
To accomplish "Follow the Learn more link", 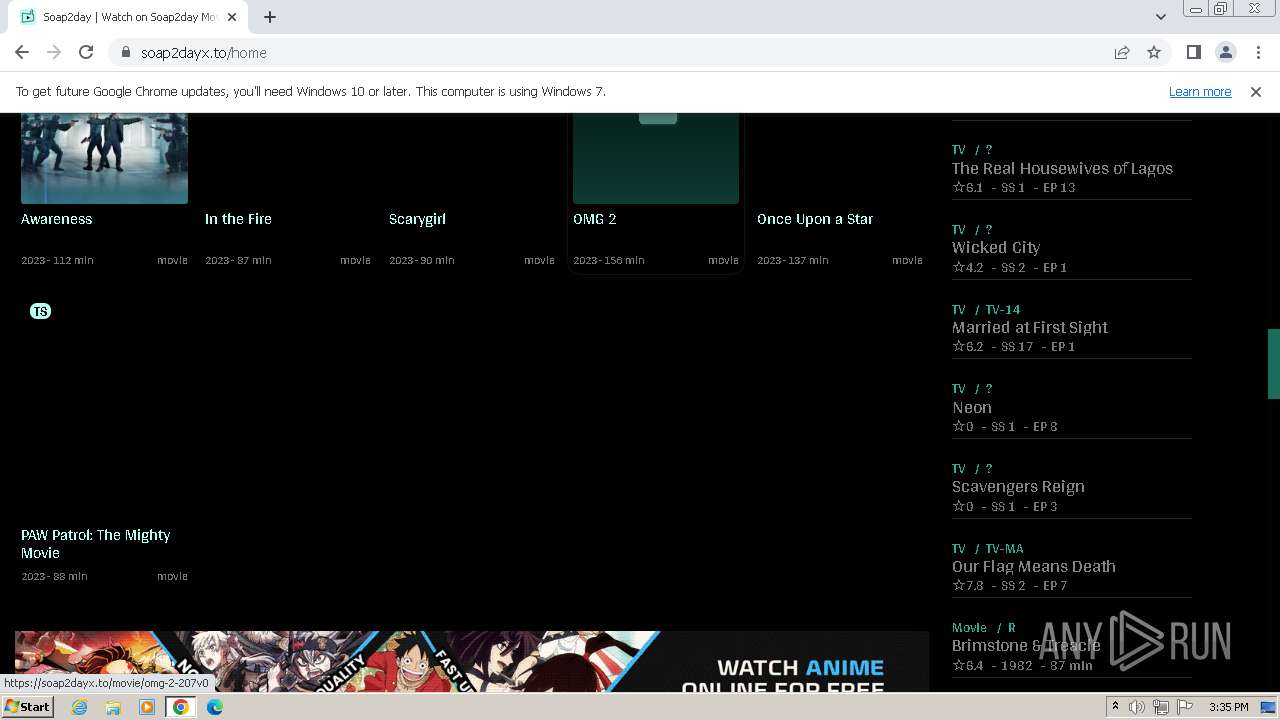I will [x=1200, y=92].
